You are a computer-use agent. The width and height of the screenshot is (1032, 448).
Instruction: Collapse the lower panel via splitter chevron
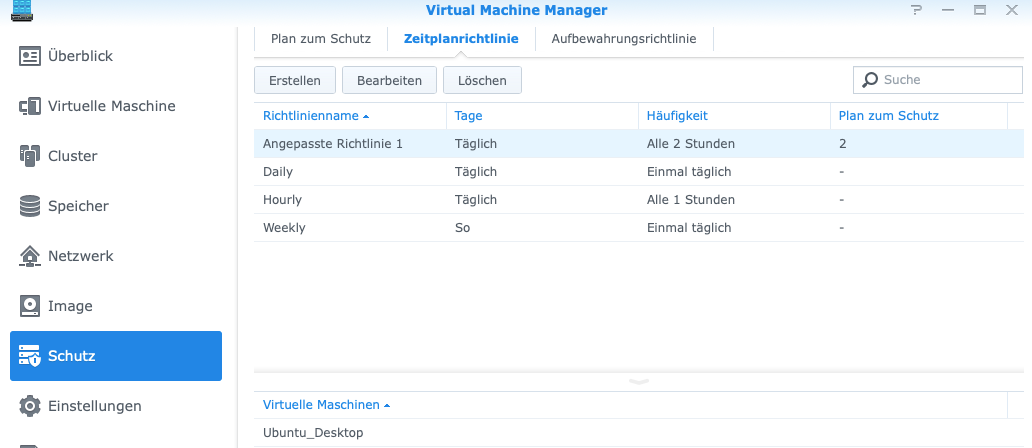coord(638,381)
